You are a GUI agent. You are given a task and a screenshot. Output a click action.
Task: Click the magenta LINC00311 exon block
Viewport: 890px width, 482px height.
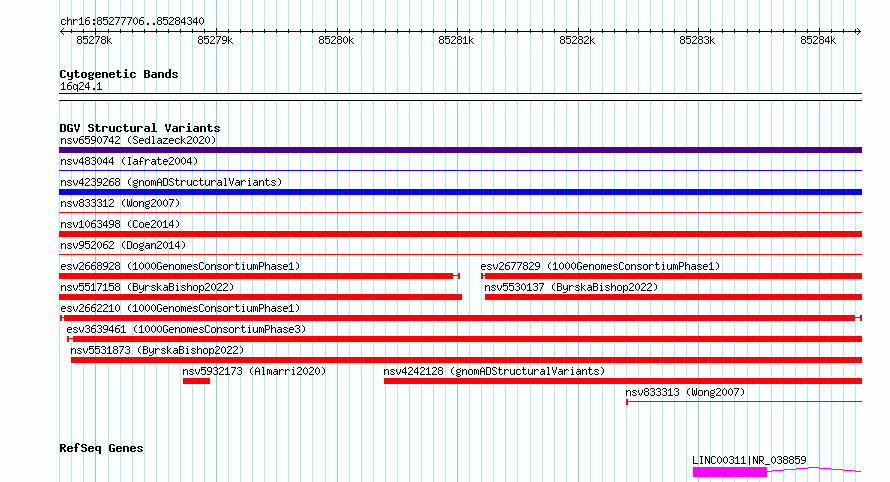[730, 472]
